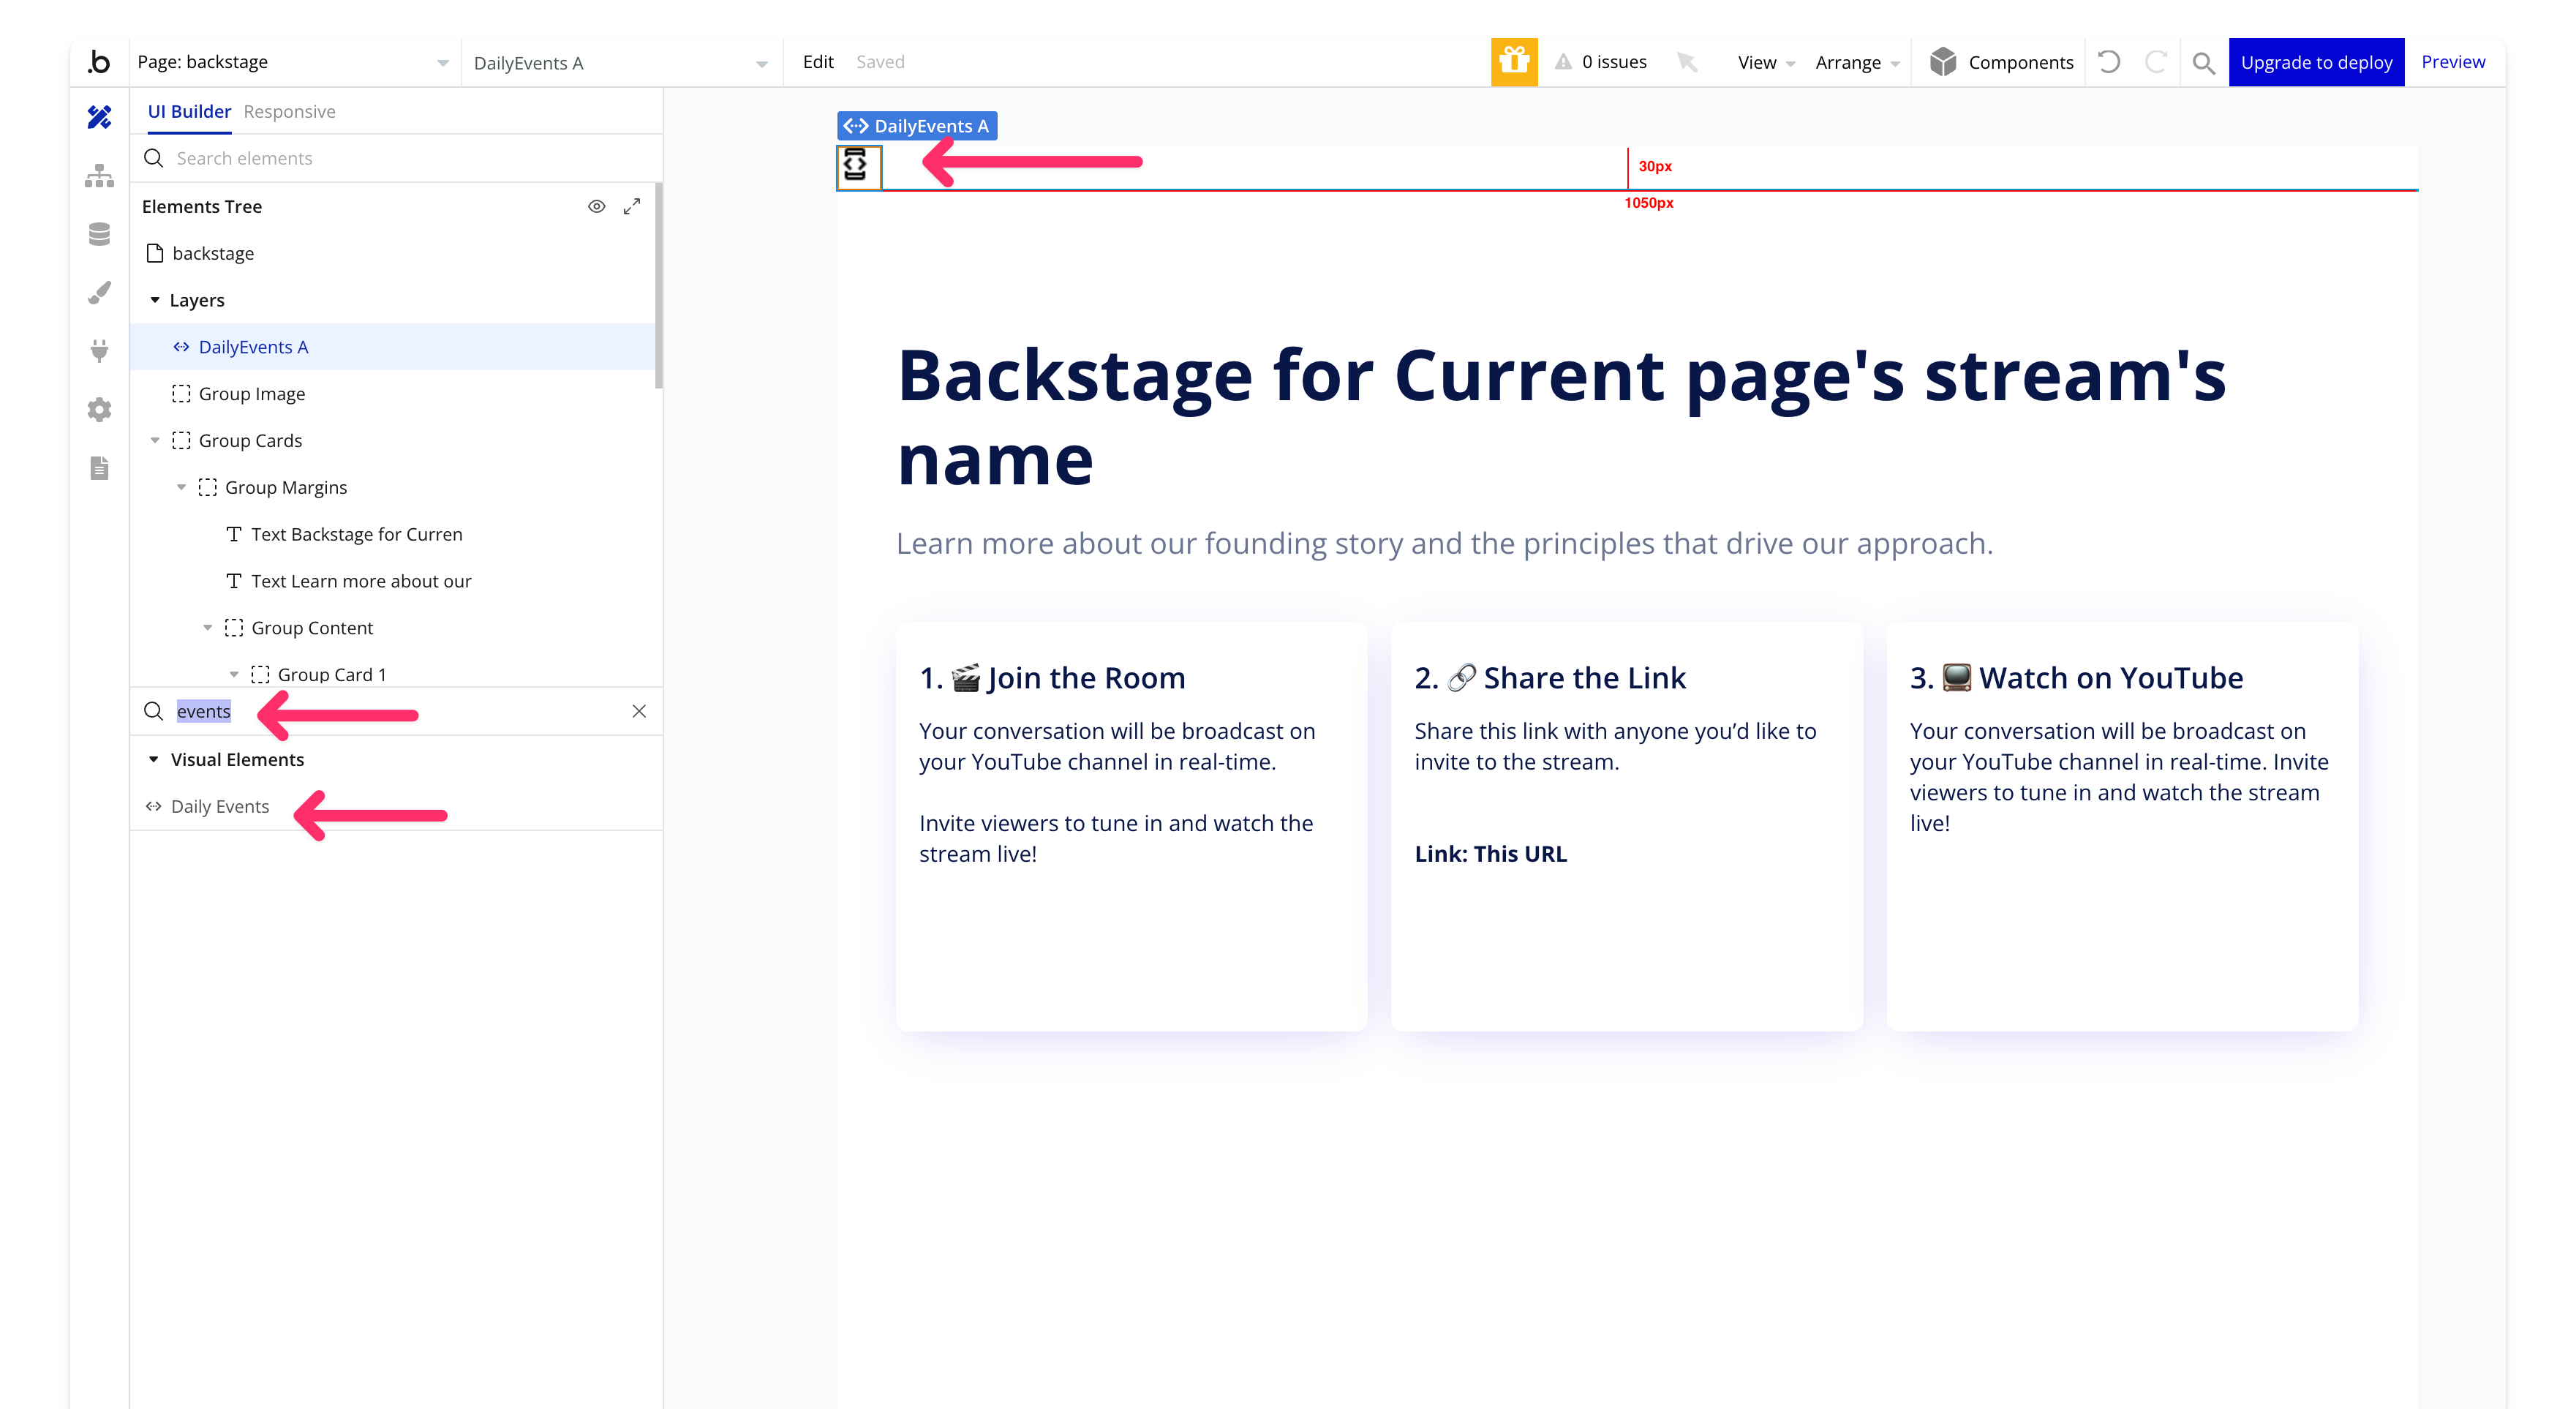Toggle Elements Tree eye visibility icon
Image resolution: width=2576 pixels, height=1409 pixels.
point(596,206)
